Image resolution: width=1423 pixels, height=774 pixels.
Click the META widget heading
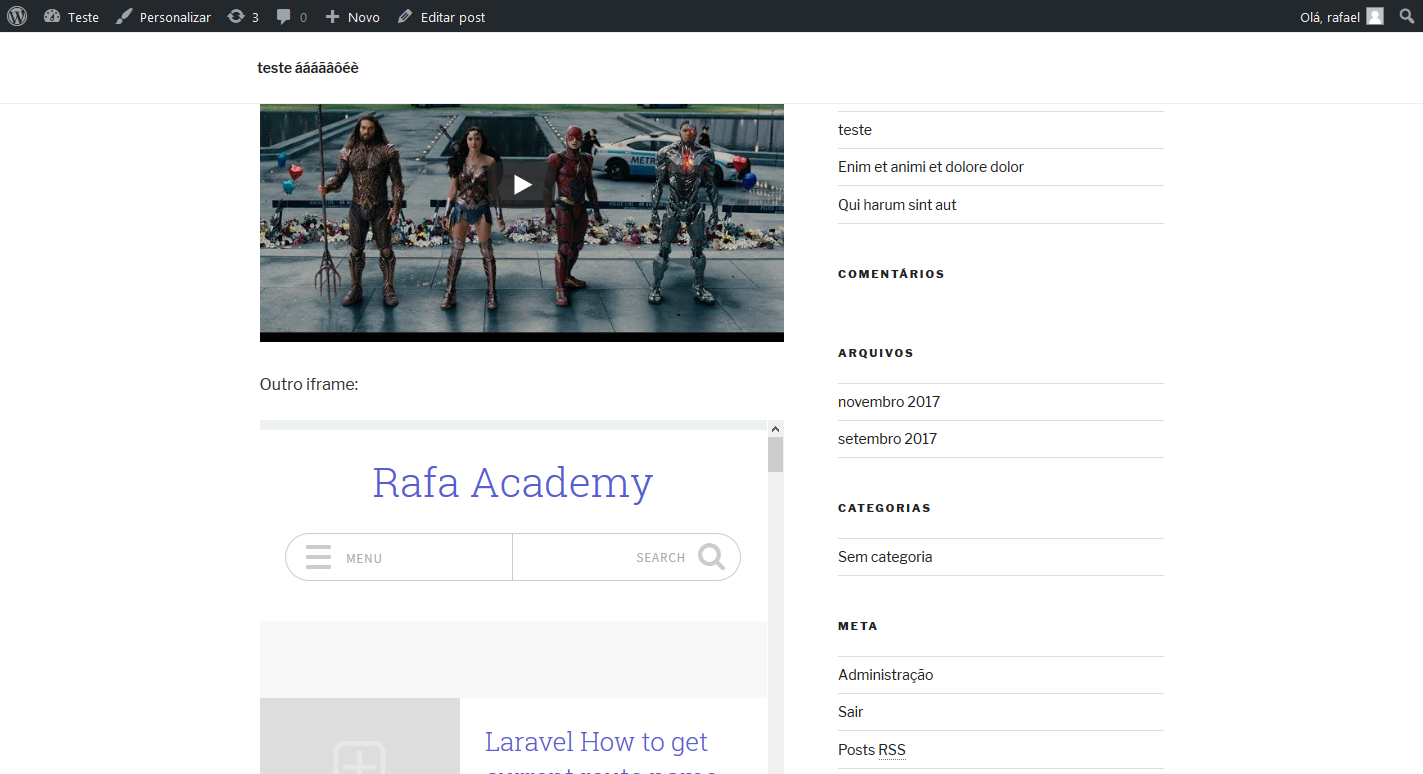point(858,626)
